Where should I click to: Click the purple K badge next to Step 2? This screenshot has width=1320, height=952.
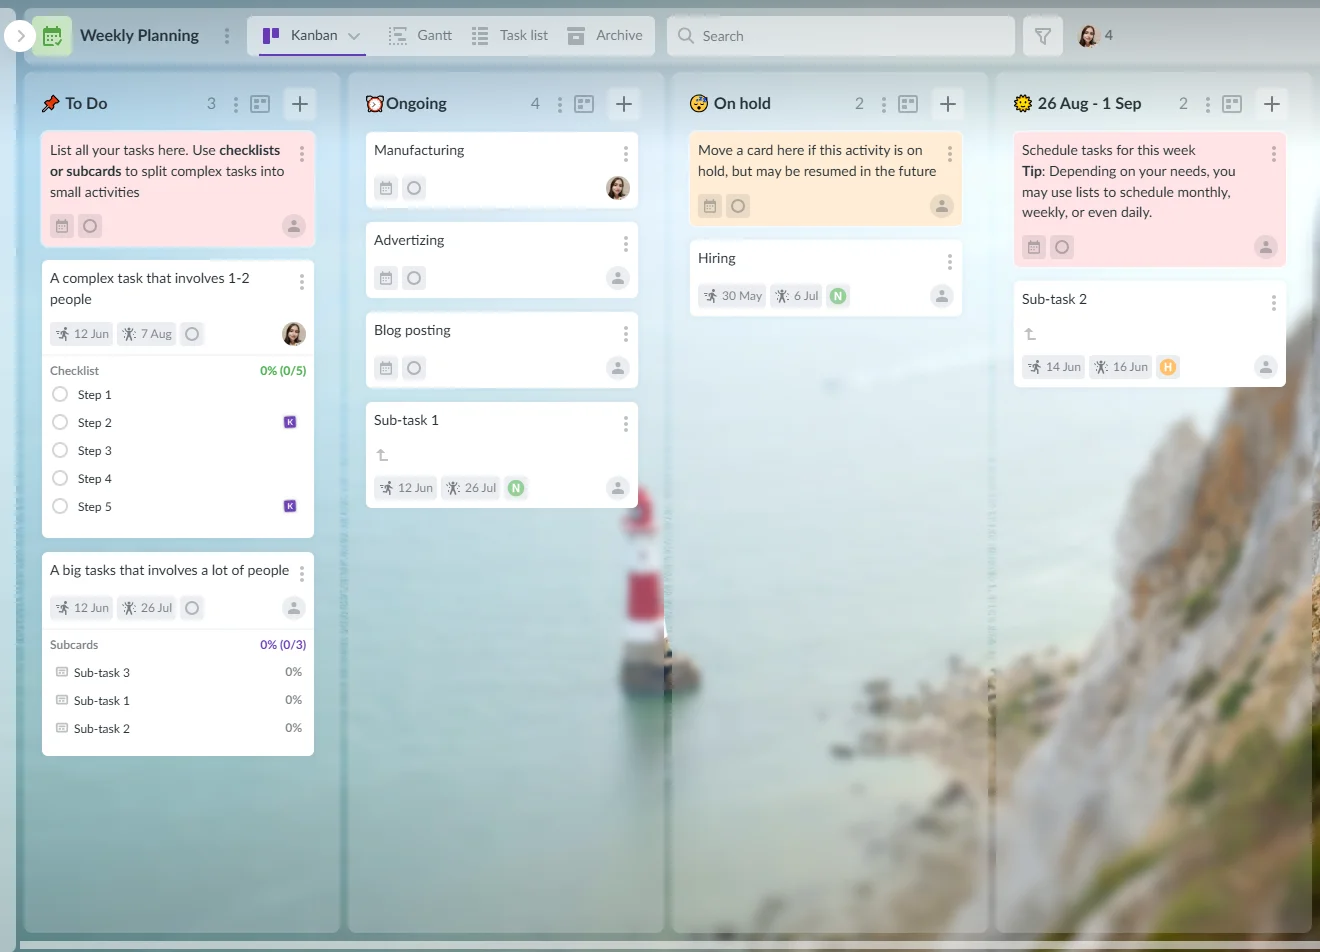click(x=290, y=422)
